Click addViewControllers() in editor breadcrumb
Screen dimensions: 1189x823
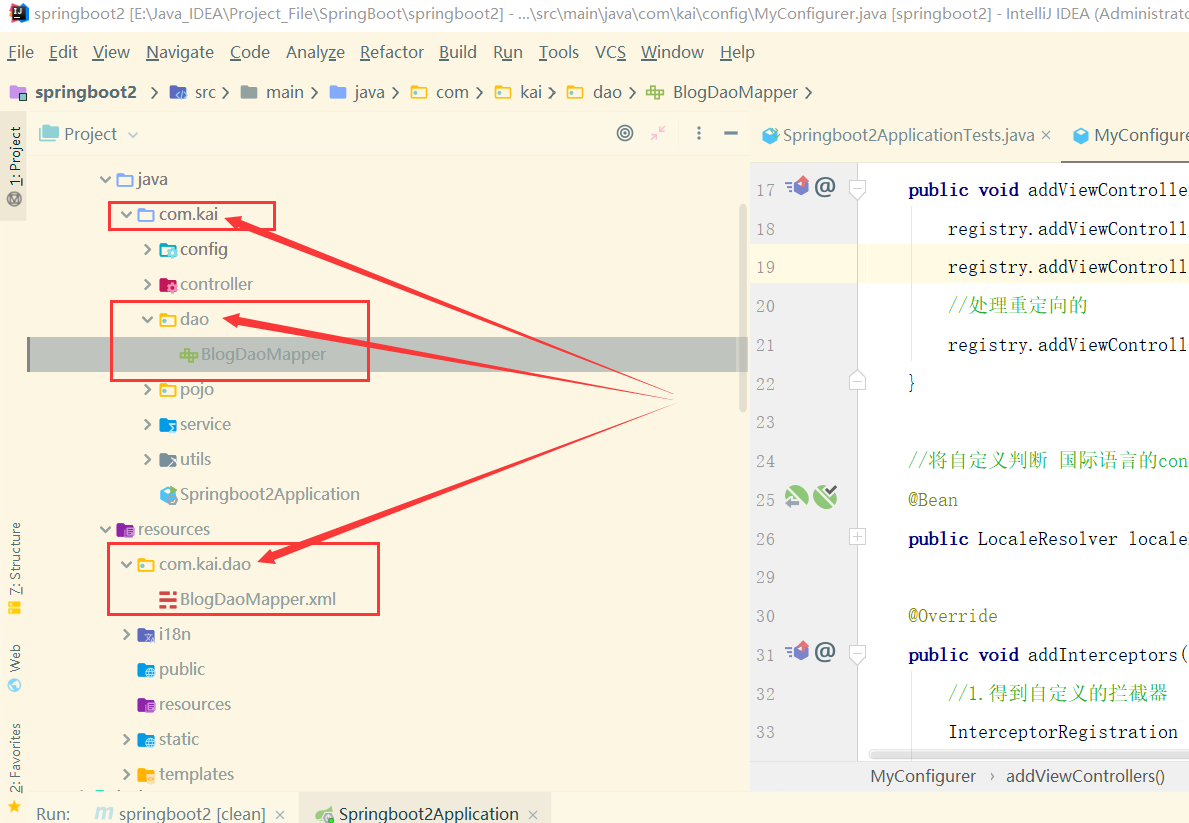[1085, 776]
